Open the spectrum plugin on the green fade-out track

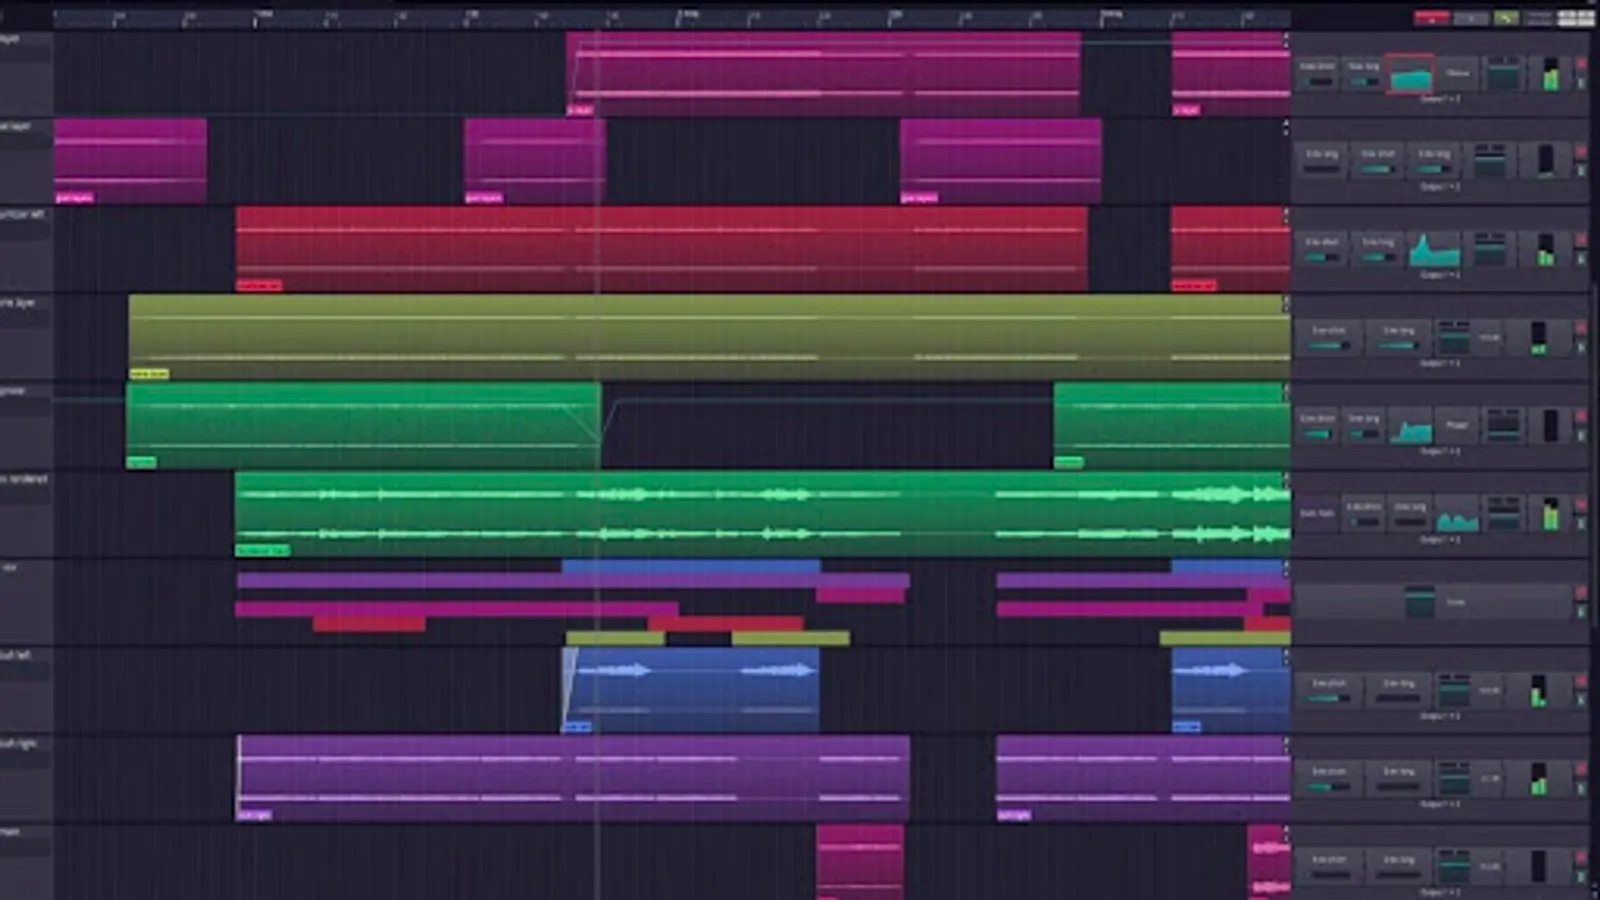tap(1412, 427)
